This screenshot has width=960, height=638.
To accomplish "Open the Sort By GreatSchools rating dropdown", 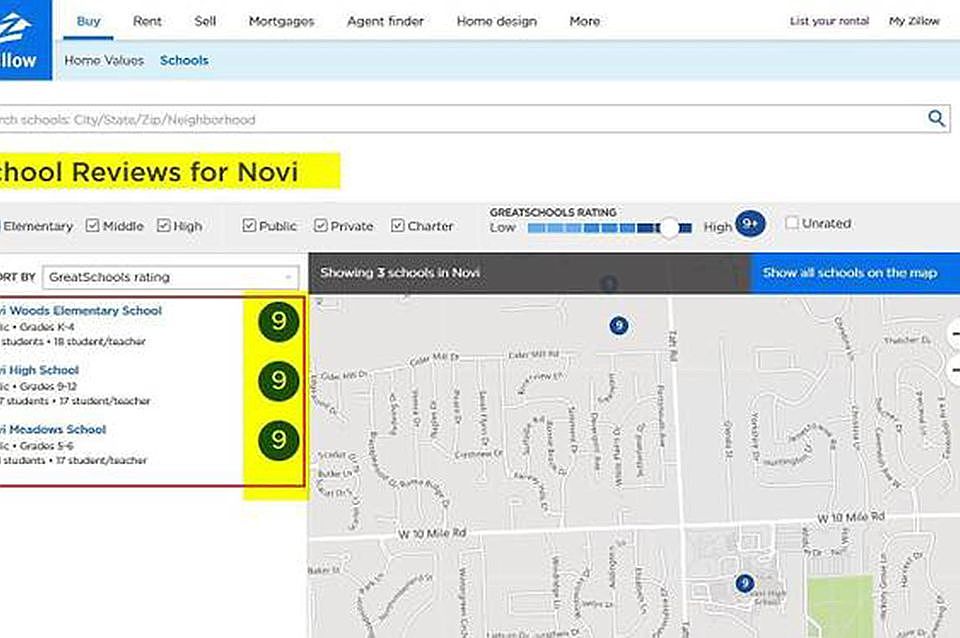I will (170, 277).
